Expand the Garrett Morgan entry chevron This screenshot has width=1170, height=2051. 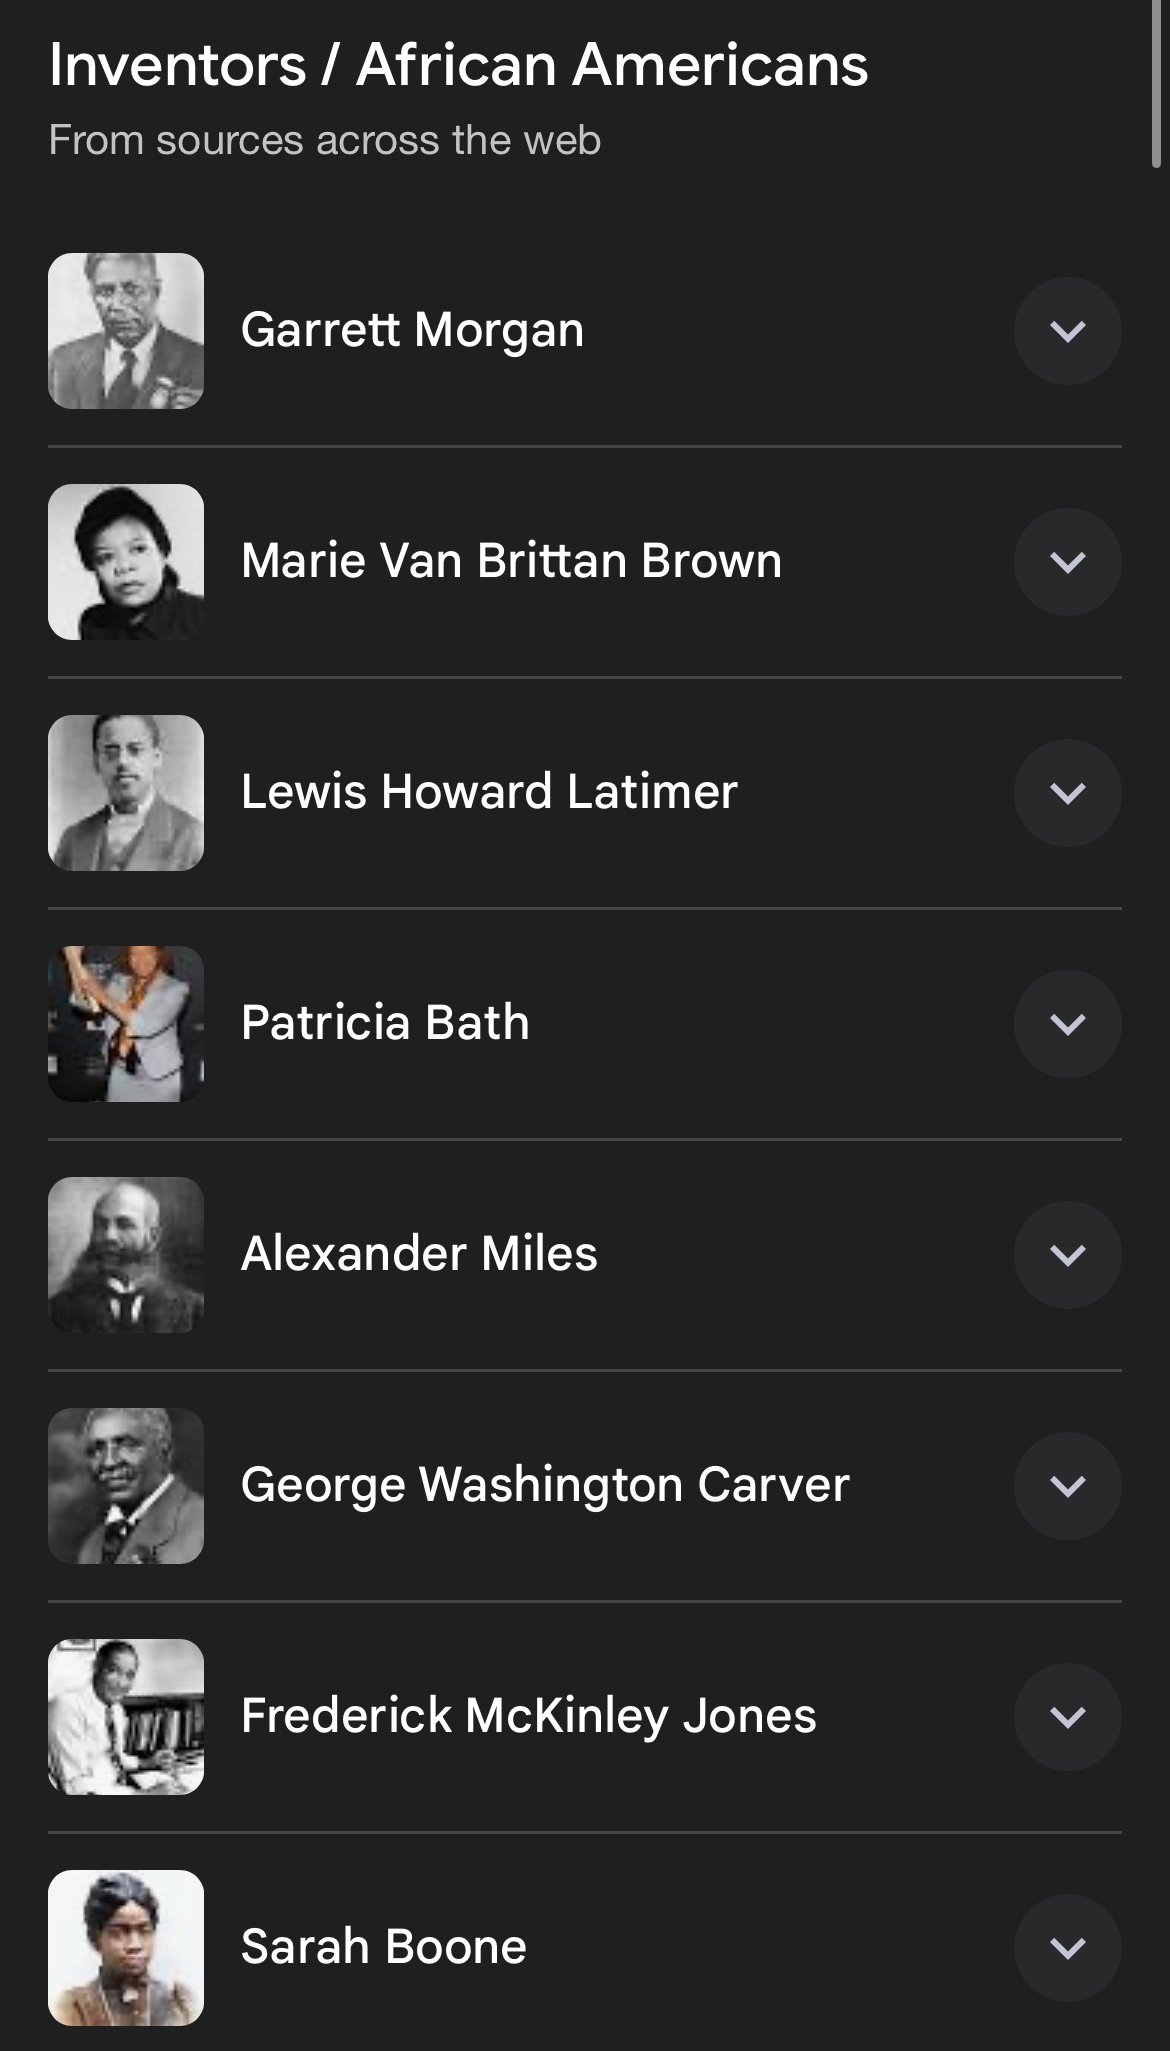[1067, 331]
